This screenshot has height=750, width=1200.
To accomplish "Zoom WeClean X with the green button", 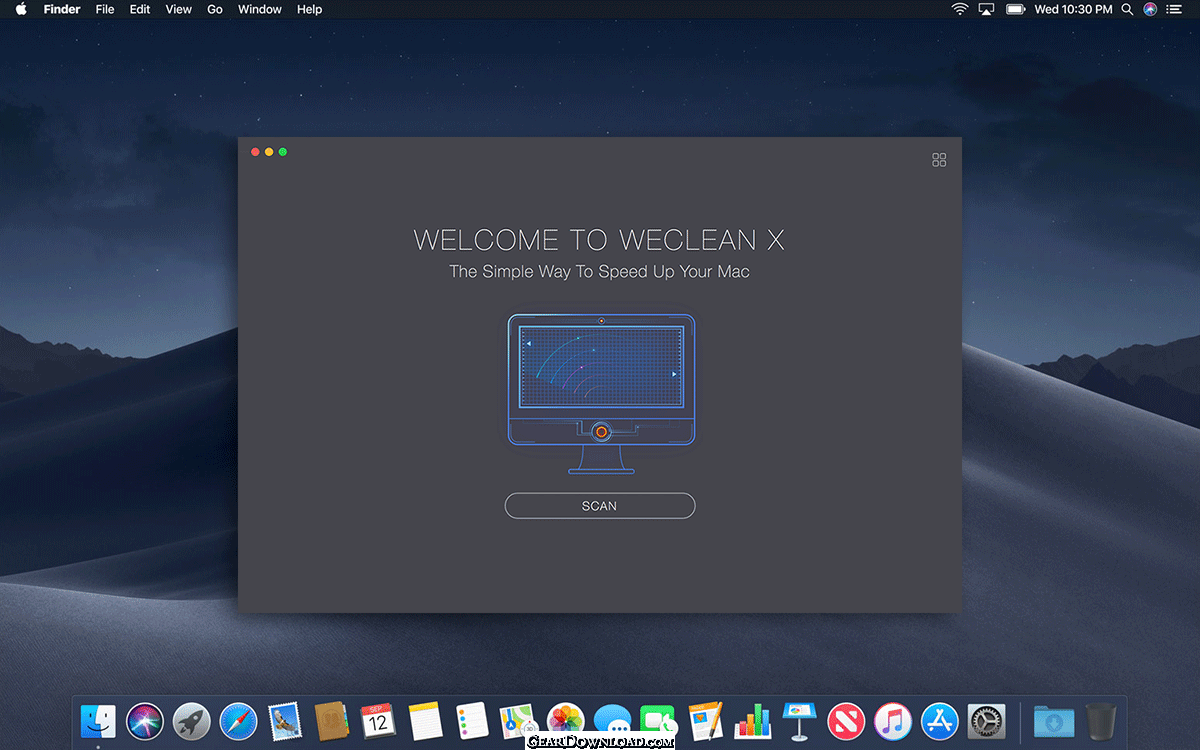I will pos(283,152).
